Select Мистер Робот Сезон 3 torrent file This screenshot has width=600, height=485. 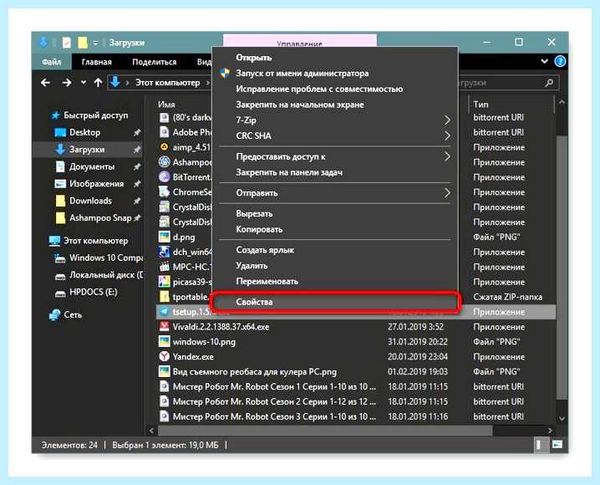click(x=274, y=416)
